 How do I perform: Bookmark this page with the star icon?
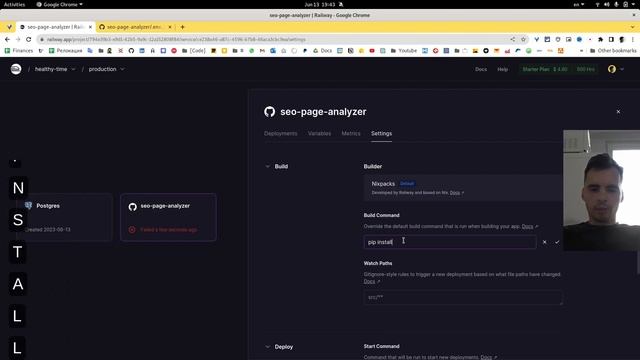[523, 40]
